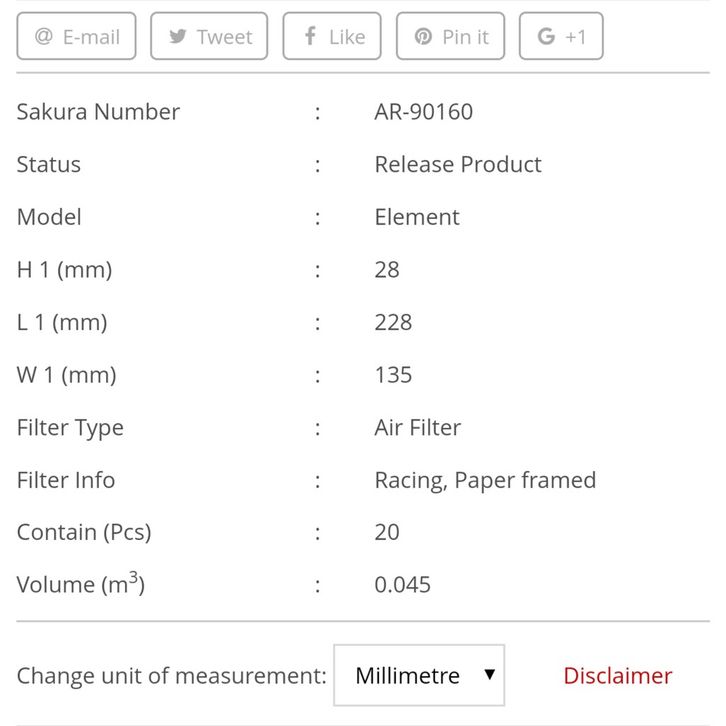
Task: Click the Facebook f icon
Action: pyautogui.click(x=311, y=37)
